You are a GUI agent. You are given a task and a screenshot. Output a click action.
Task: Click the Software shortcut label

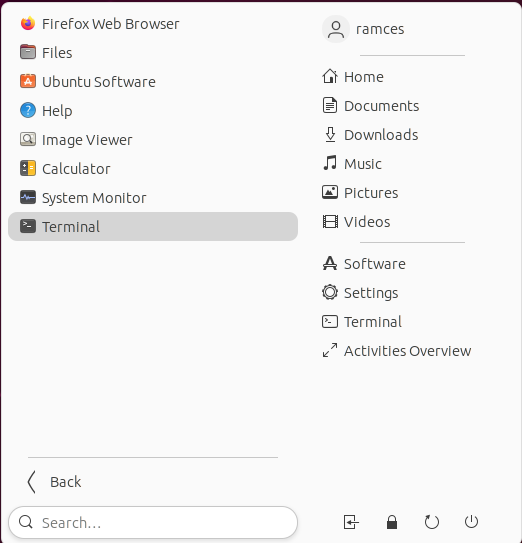(x=375, y=264)
